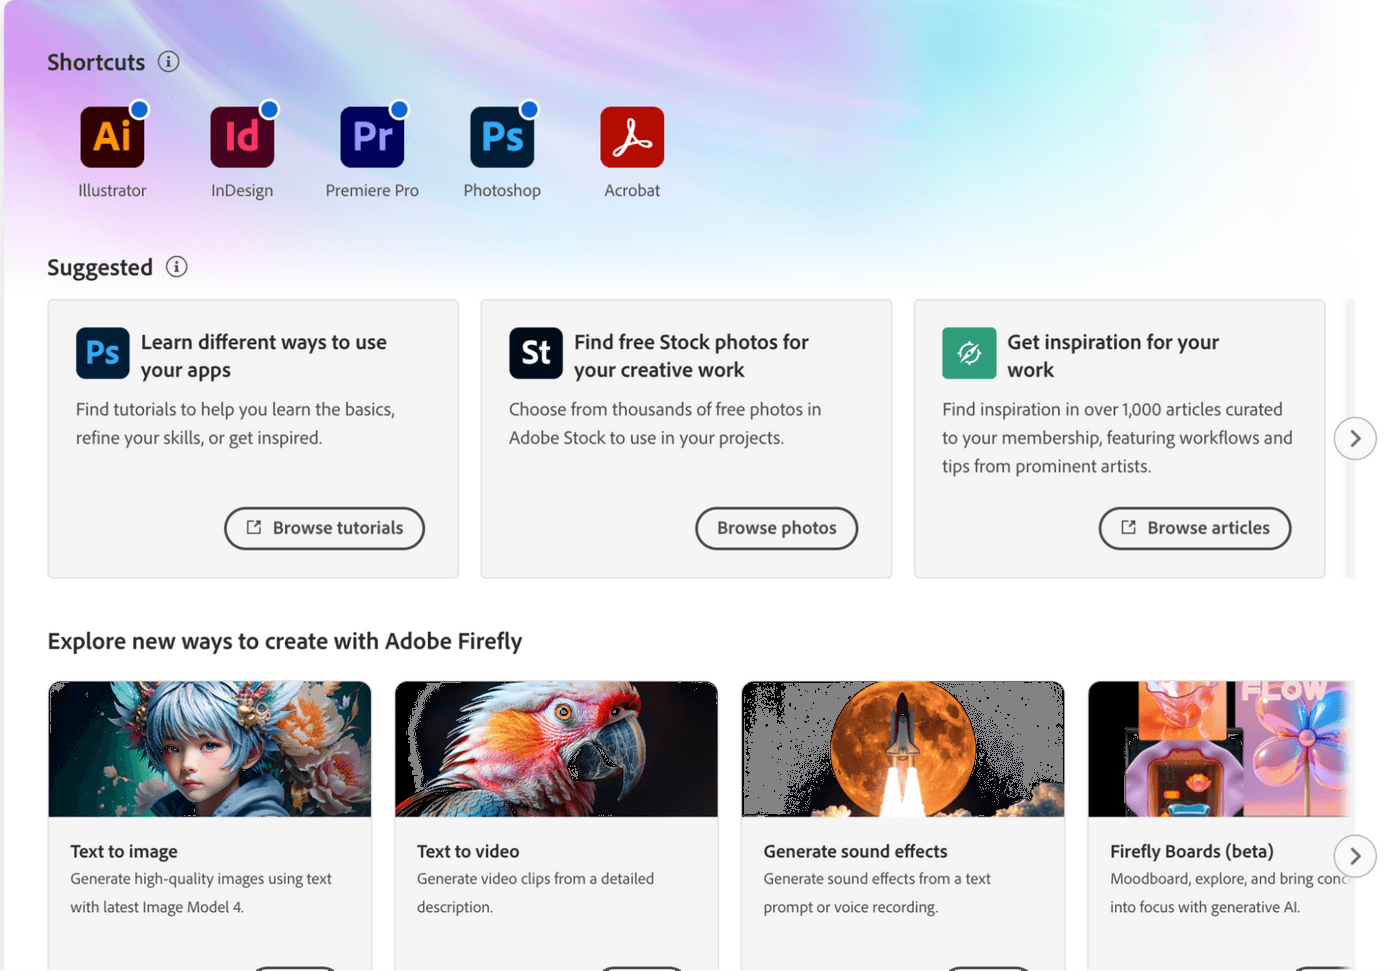Launch InDesign from Shortcuts
The height and width of the screenshot is (971, 1400).
pyautogui.click(x=242, y=138)
